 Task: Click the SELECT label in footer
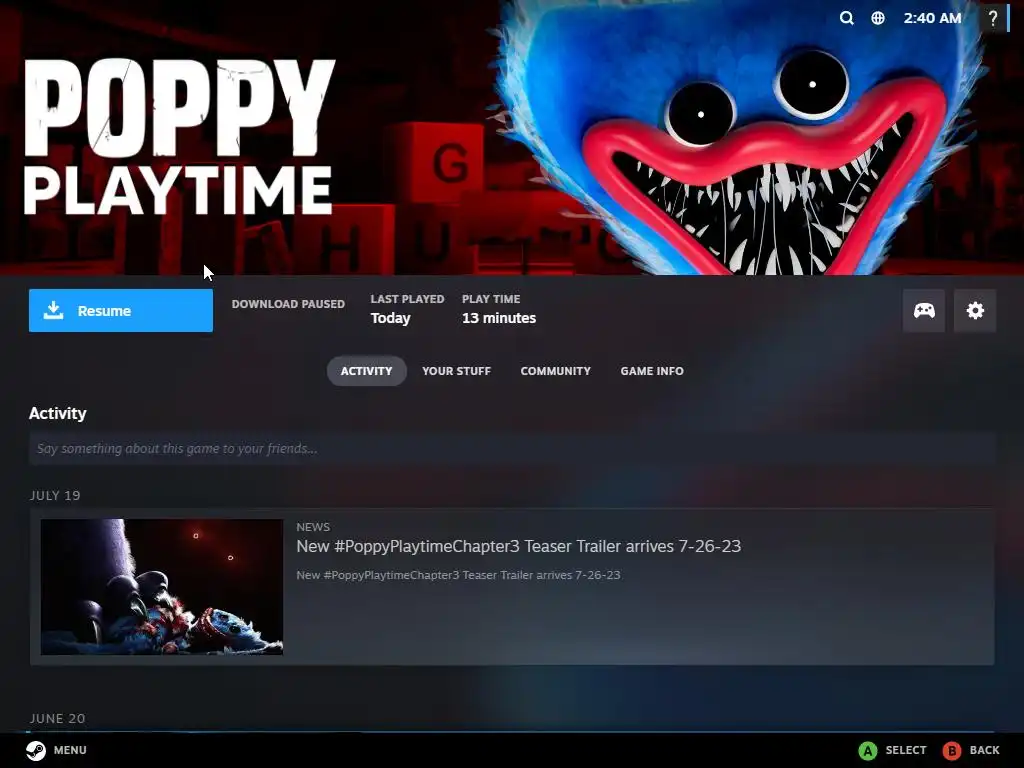[906, 750]
